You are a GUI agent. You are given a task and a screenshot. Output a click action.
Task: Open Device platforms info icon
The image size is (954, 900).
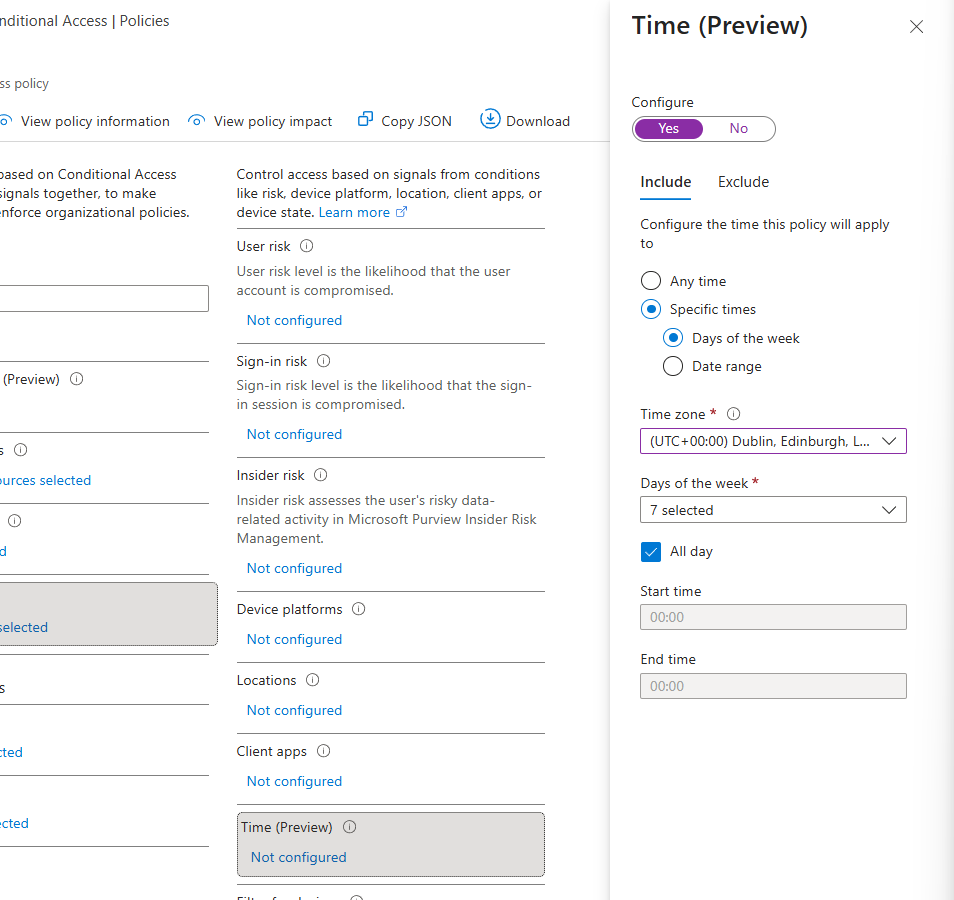[359, 609]
